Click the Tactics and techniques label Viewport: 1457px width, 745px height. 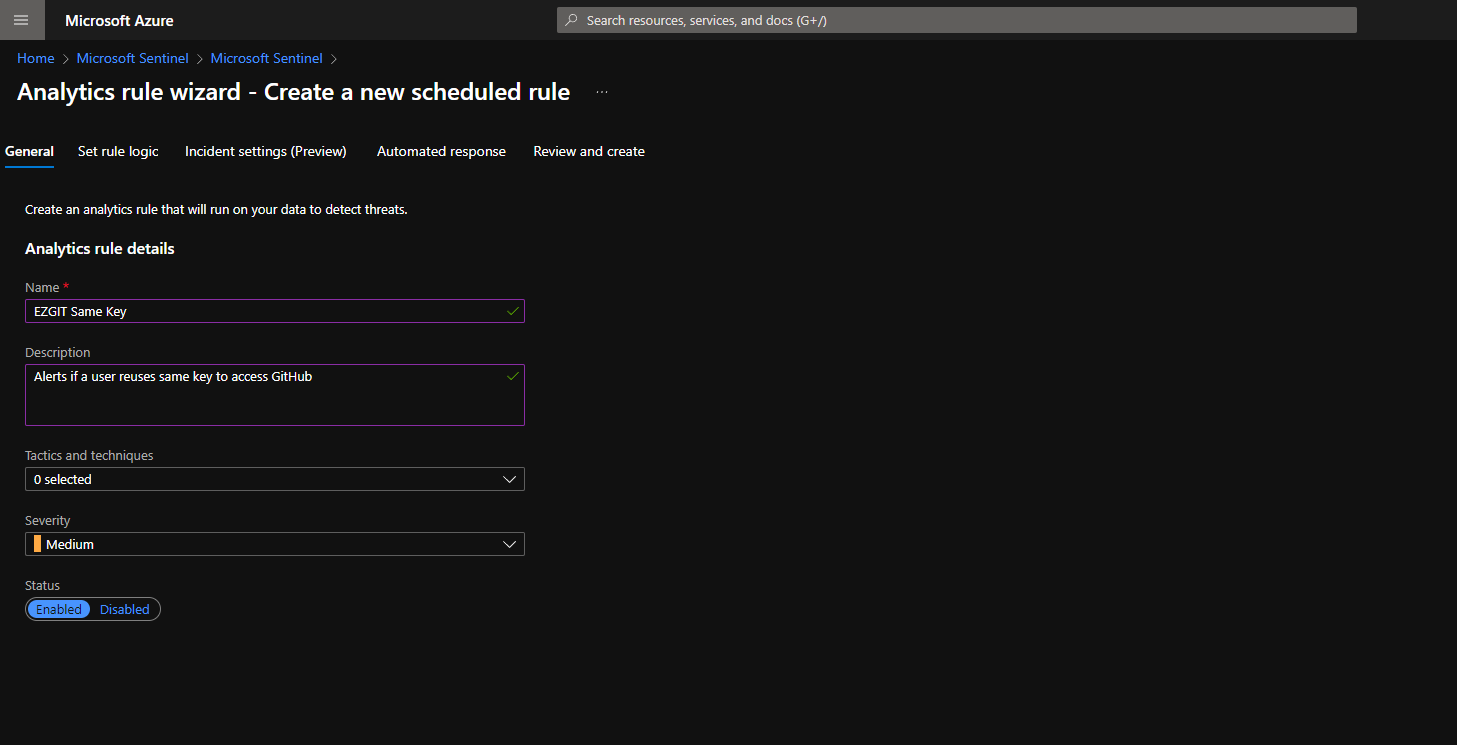coord(89,456)
